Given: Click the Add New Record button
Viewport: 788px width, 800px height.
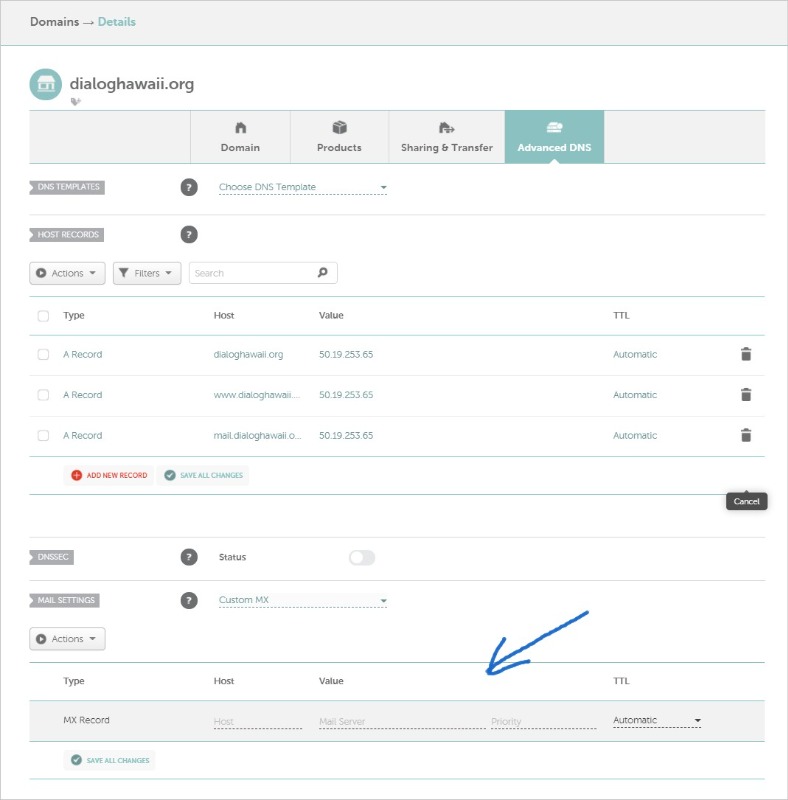Looking at the screenshot, I should [109, 475].
